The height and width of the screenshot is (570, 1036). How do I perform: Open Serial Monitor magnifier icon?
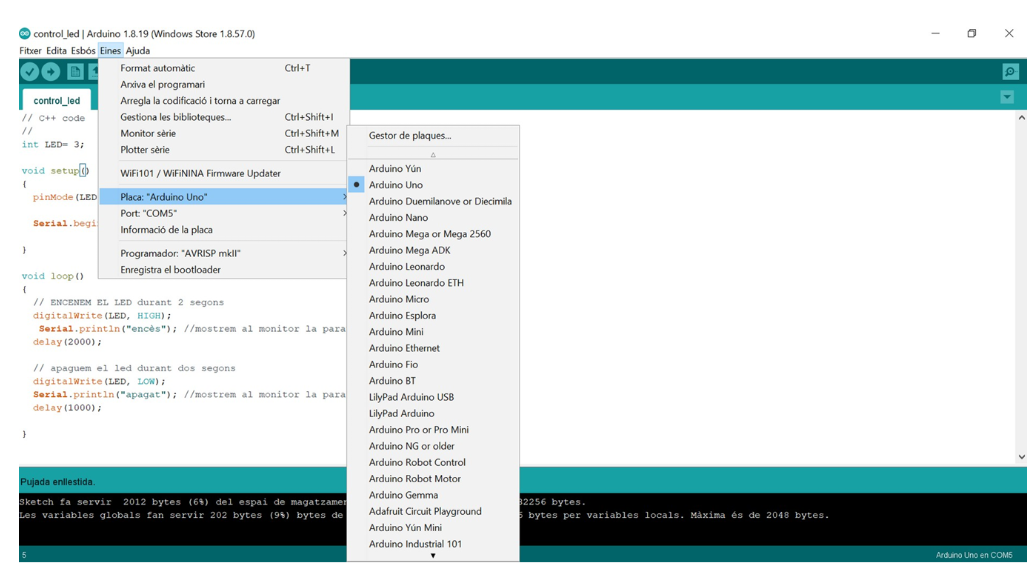tap(1010, 72)
